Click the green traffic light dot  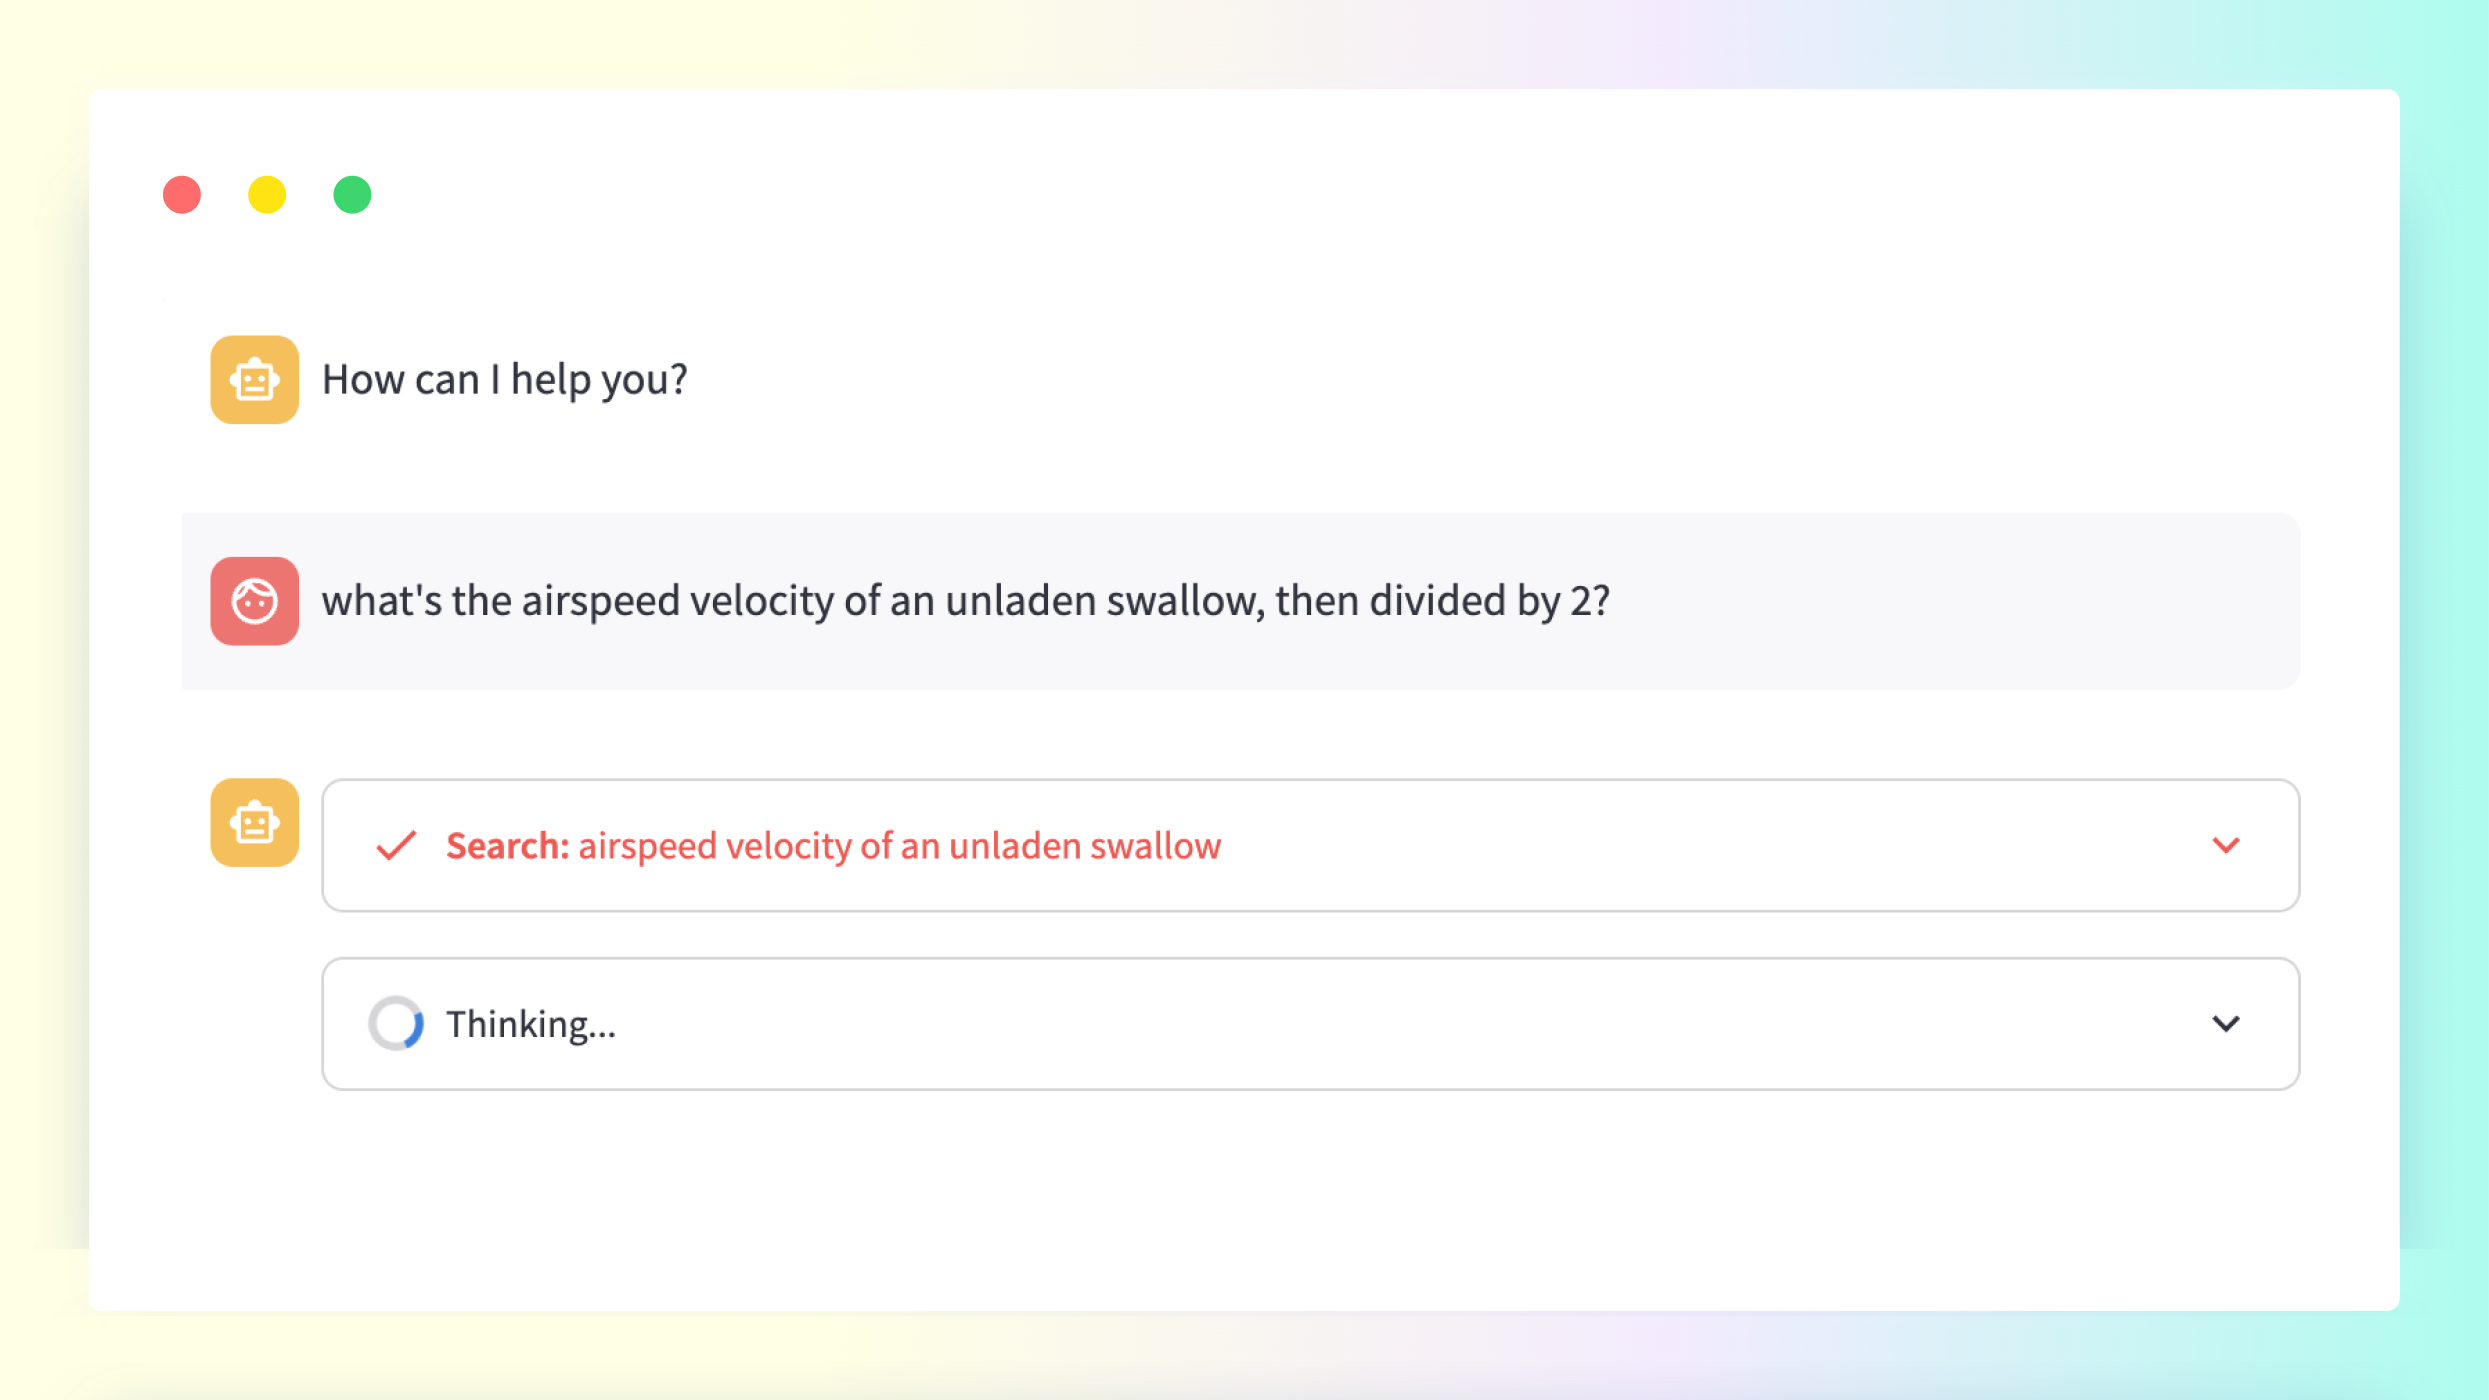pyautogui.click(x=351, y=194)
